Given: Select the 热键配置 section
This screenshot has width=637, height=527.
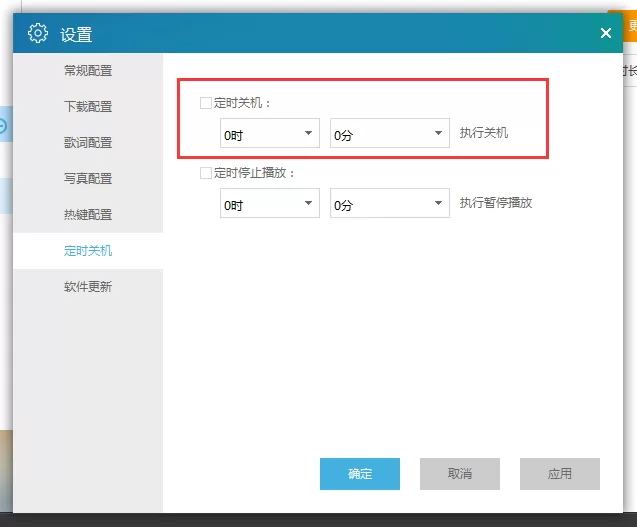Looking at the screenshot, I should (88, 215).
